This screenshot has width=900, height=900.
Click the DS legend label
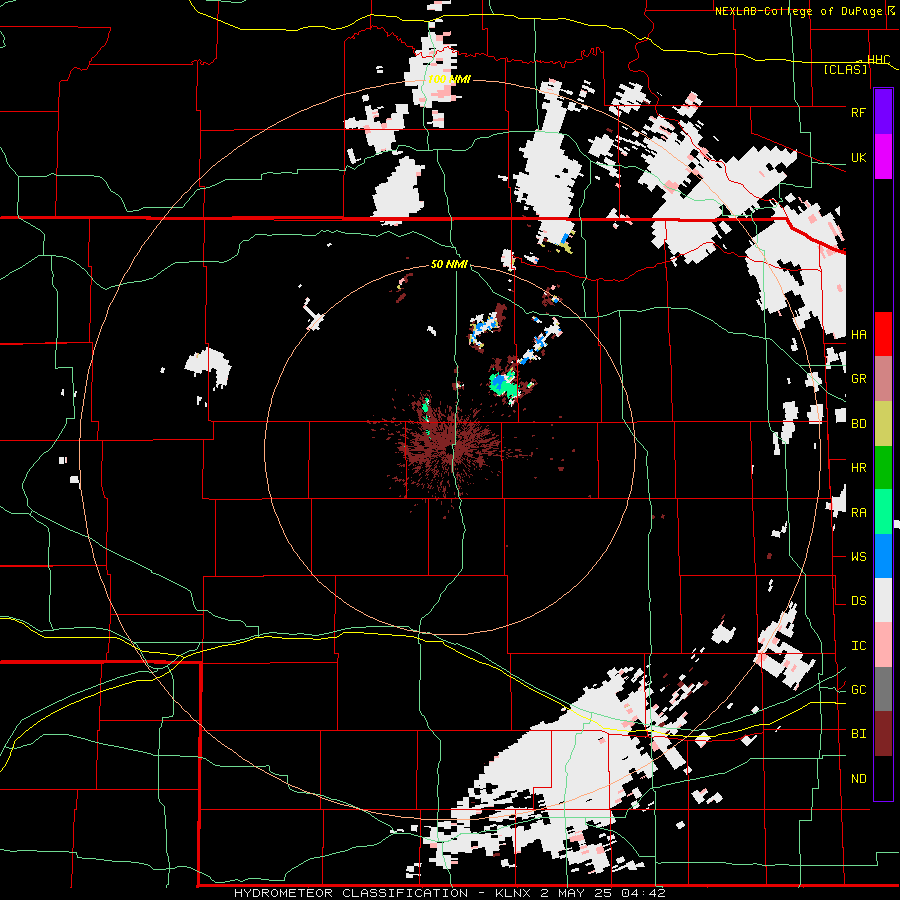[858, 600]
